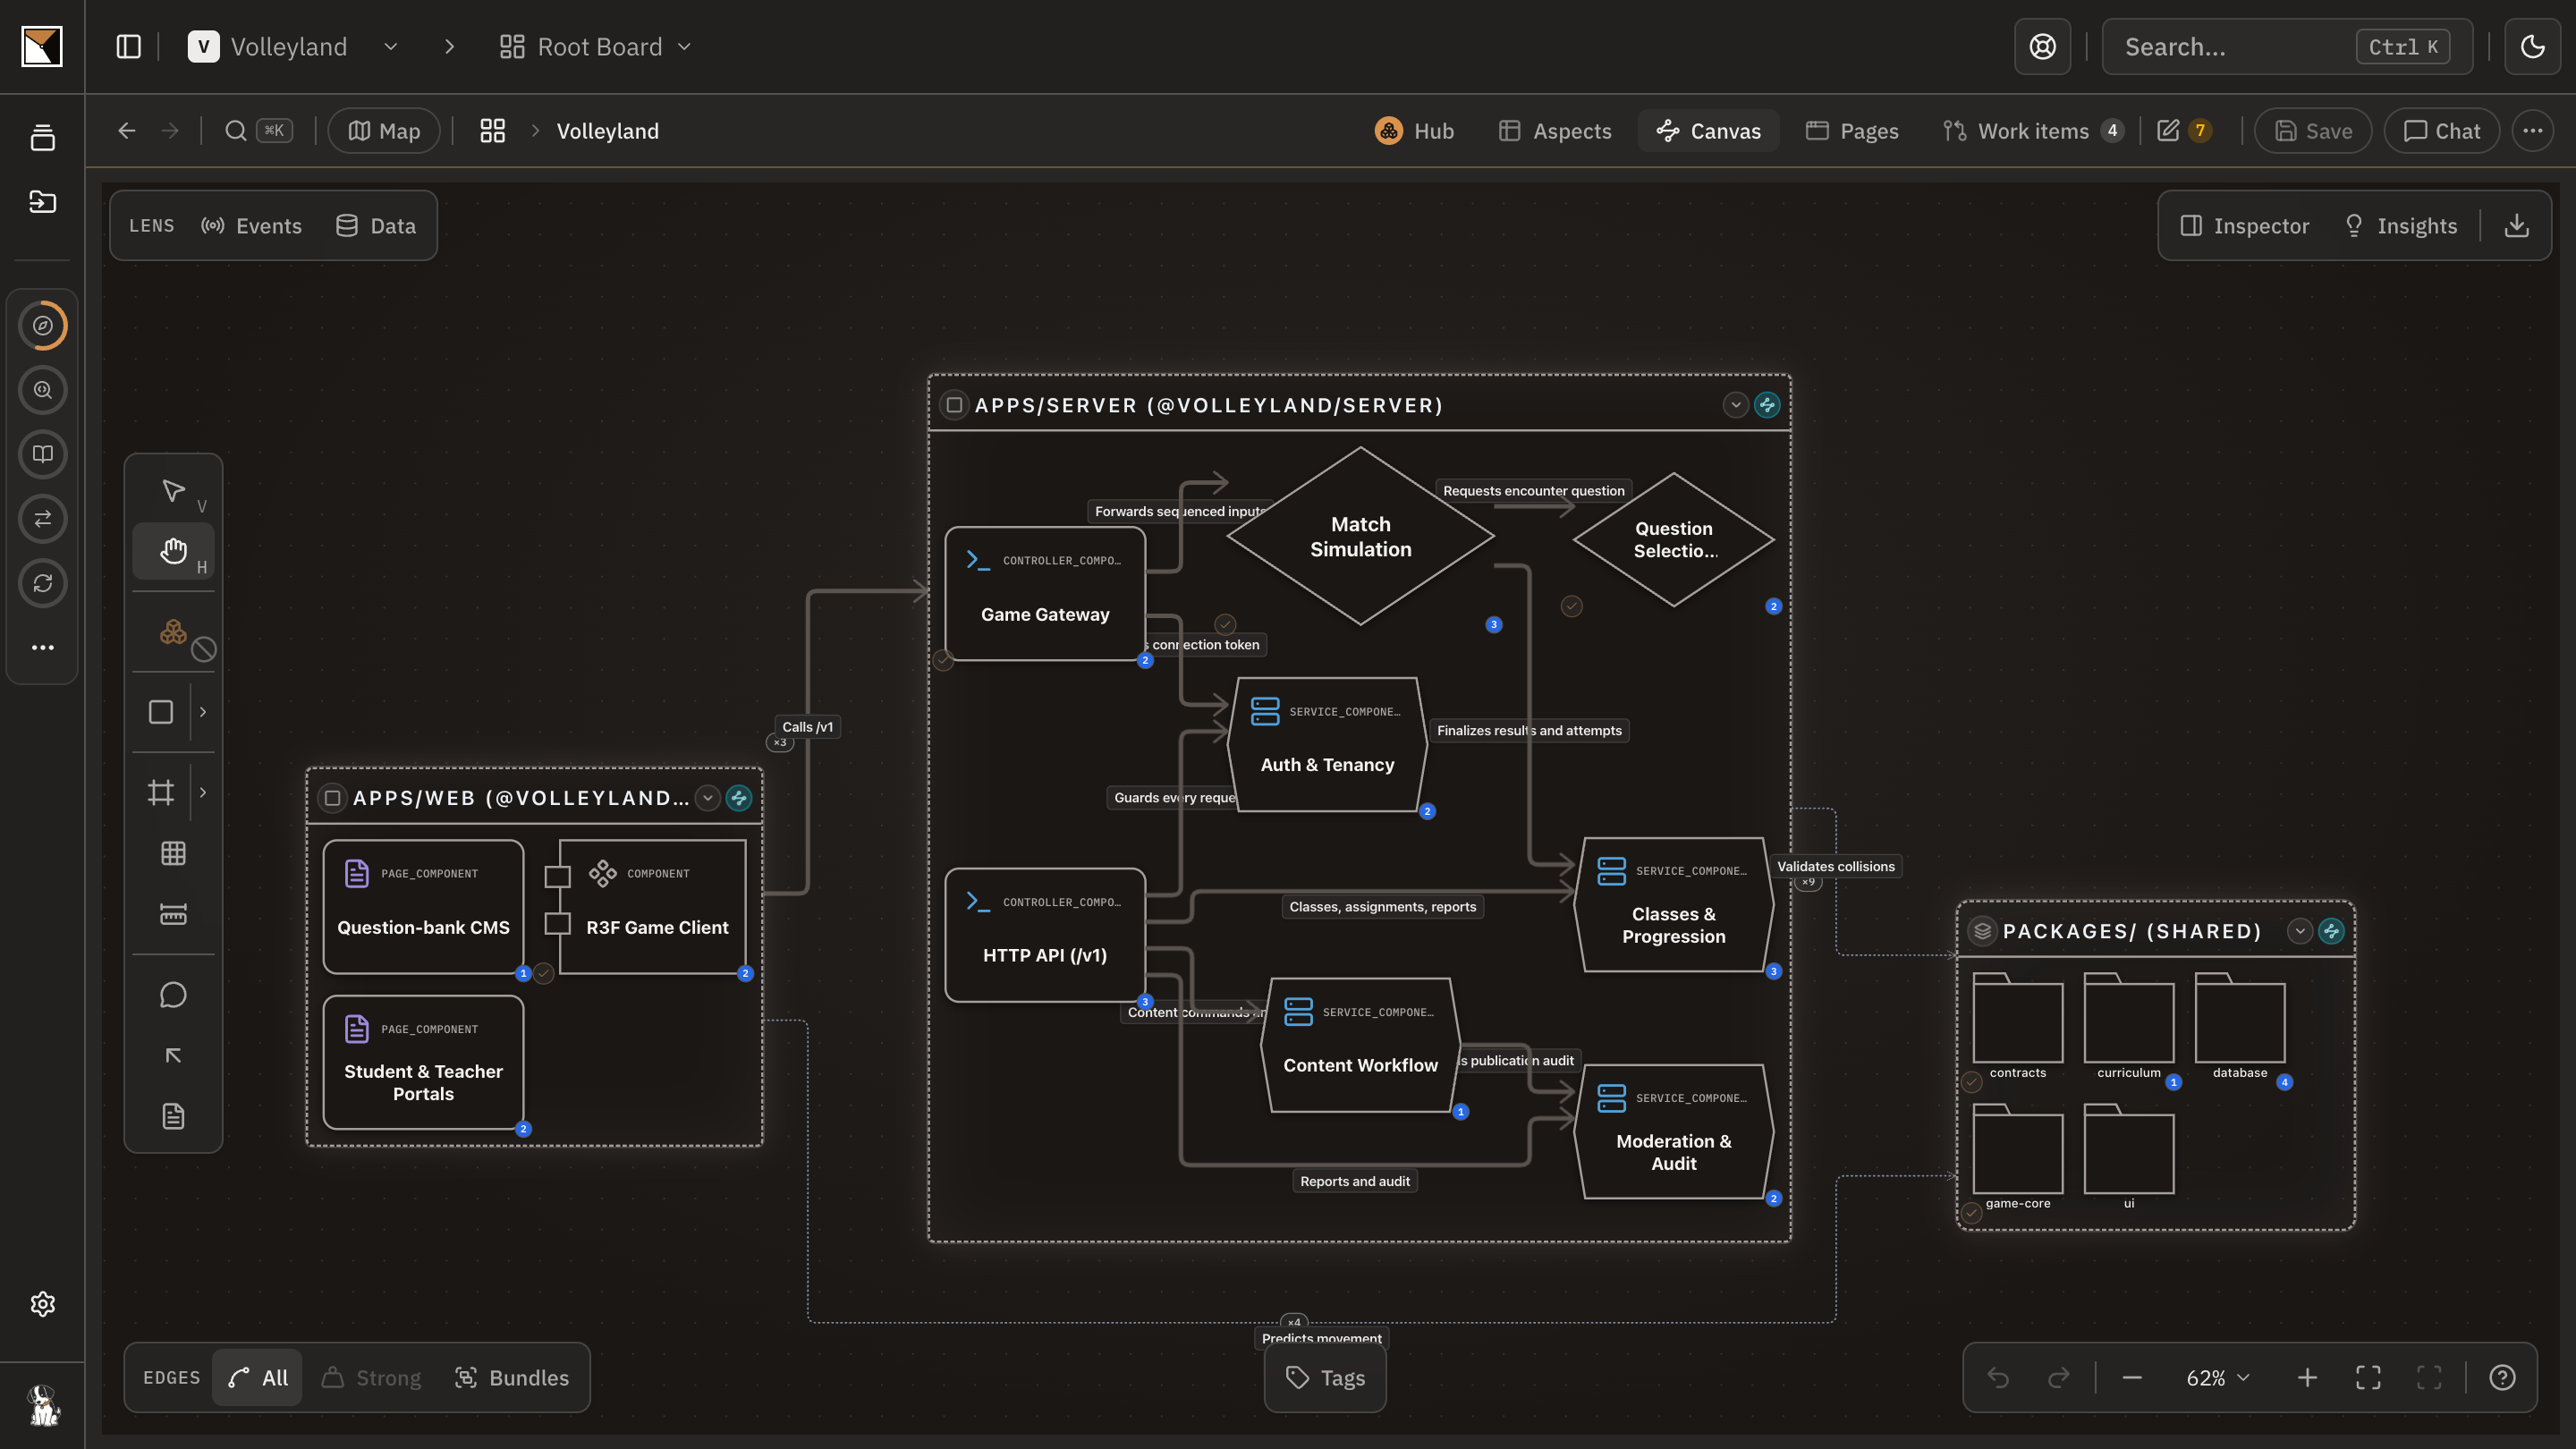2576x1449 pixels.
Task: Pick the rectangle shape tool
Action: 161,712
